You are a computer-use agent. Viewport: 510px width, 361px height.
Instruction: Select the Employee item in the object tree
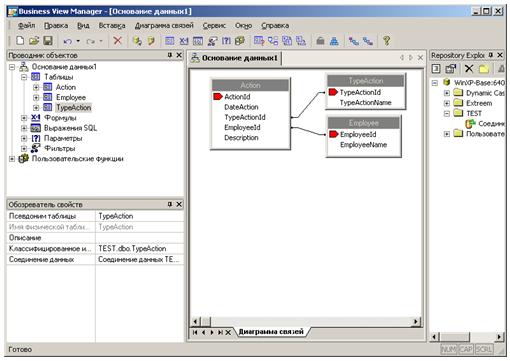[x=71, y=98]
